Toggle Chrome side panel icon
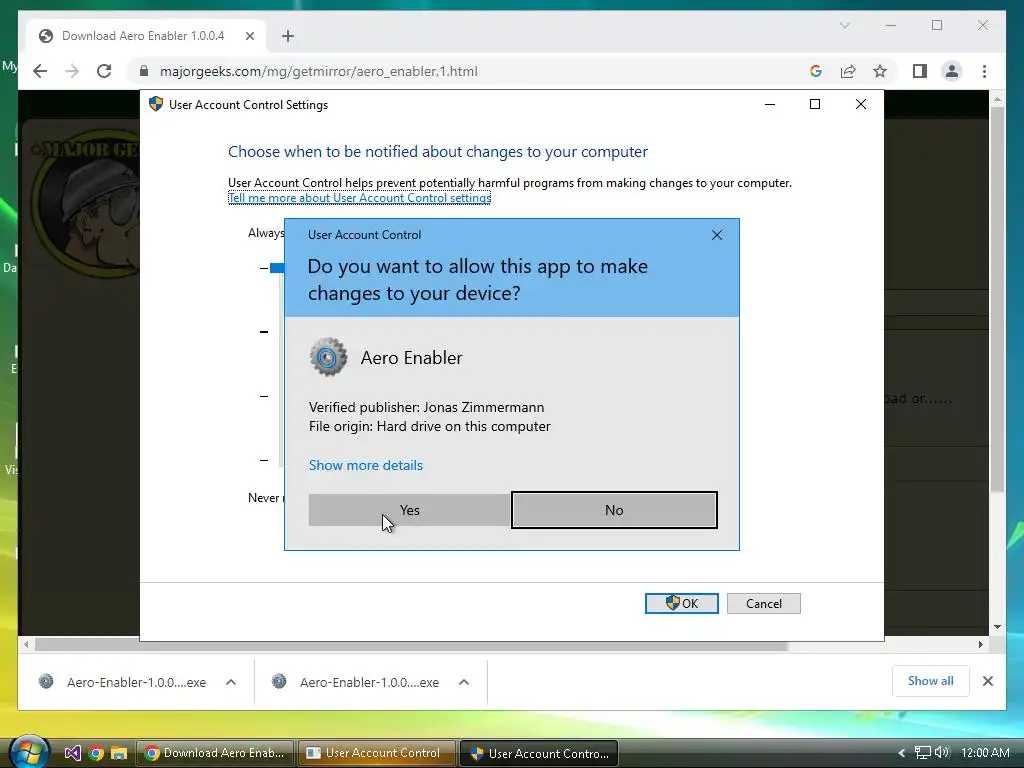 click(x=920, y=71)
